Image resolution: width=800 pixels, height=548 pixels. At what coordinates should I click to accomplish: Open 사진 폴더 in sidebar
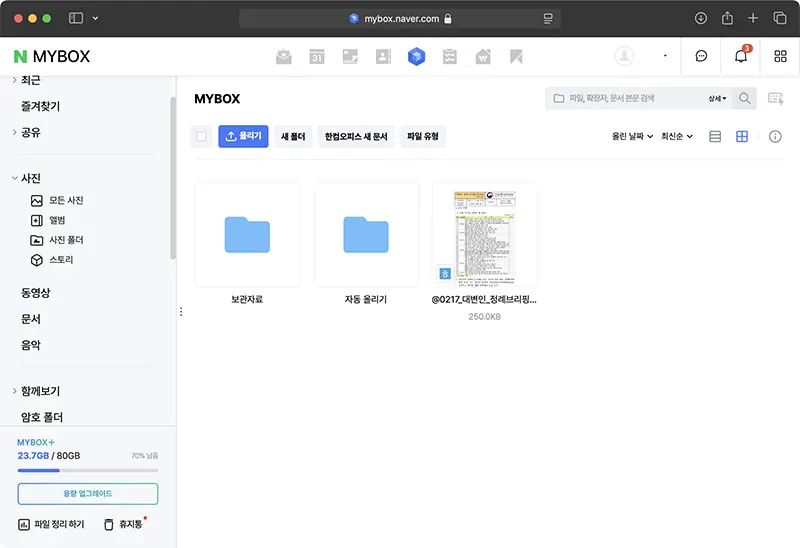(x=57, y=240)
